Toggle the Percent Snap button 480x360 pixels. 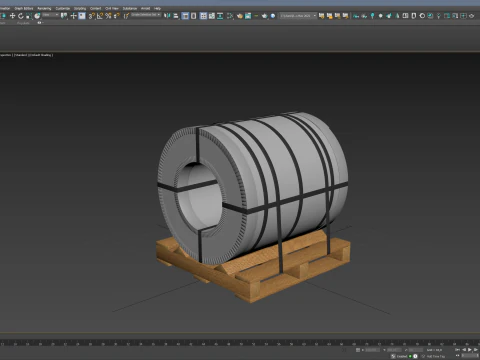(x=108, y=16)
